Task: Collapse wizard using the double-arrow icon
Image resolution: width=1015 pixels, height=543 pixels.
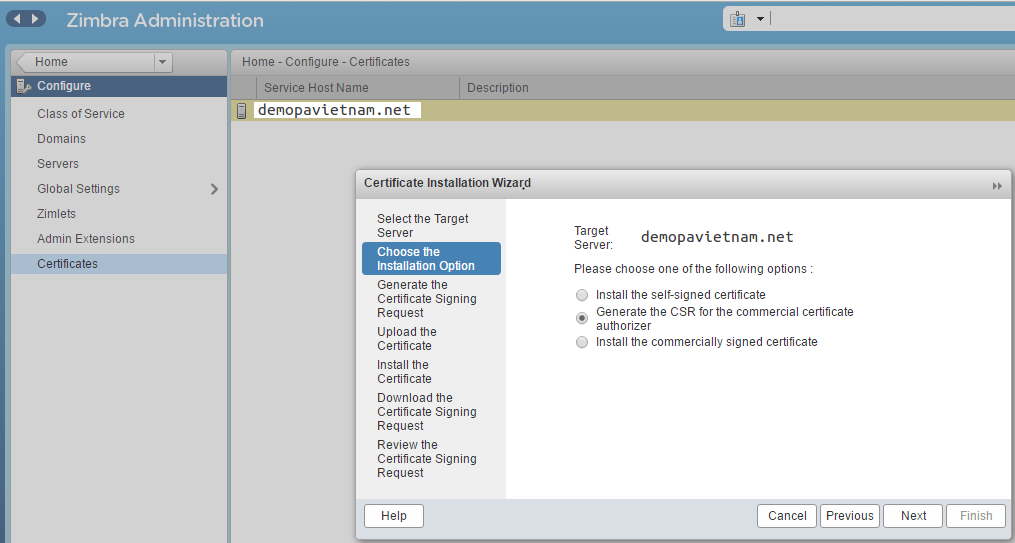Action: pos(997,186)
